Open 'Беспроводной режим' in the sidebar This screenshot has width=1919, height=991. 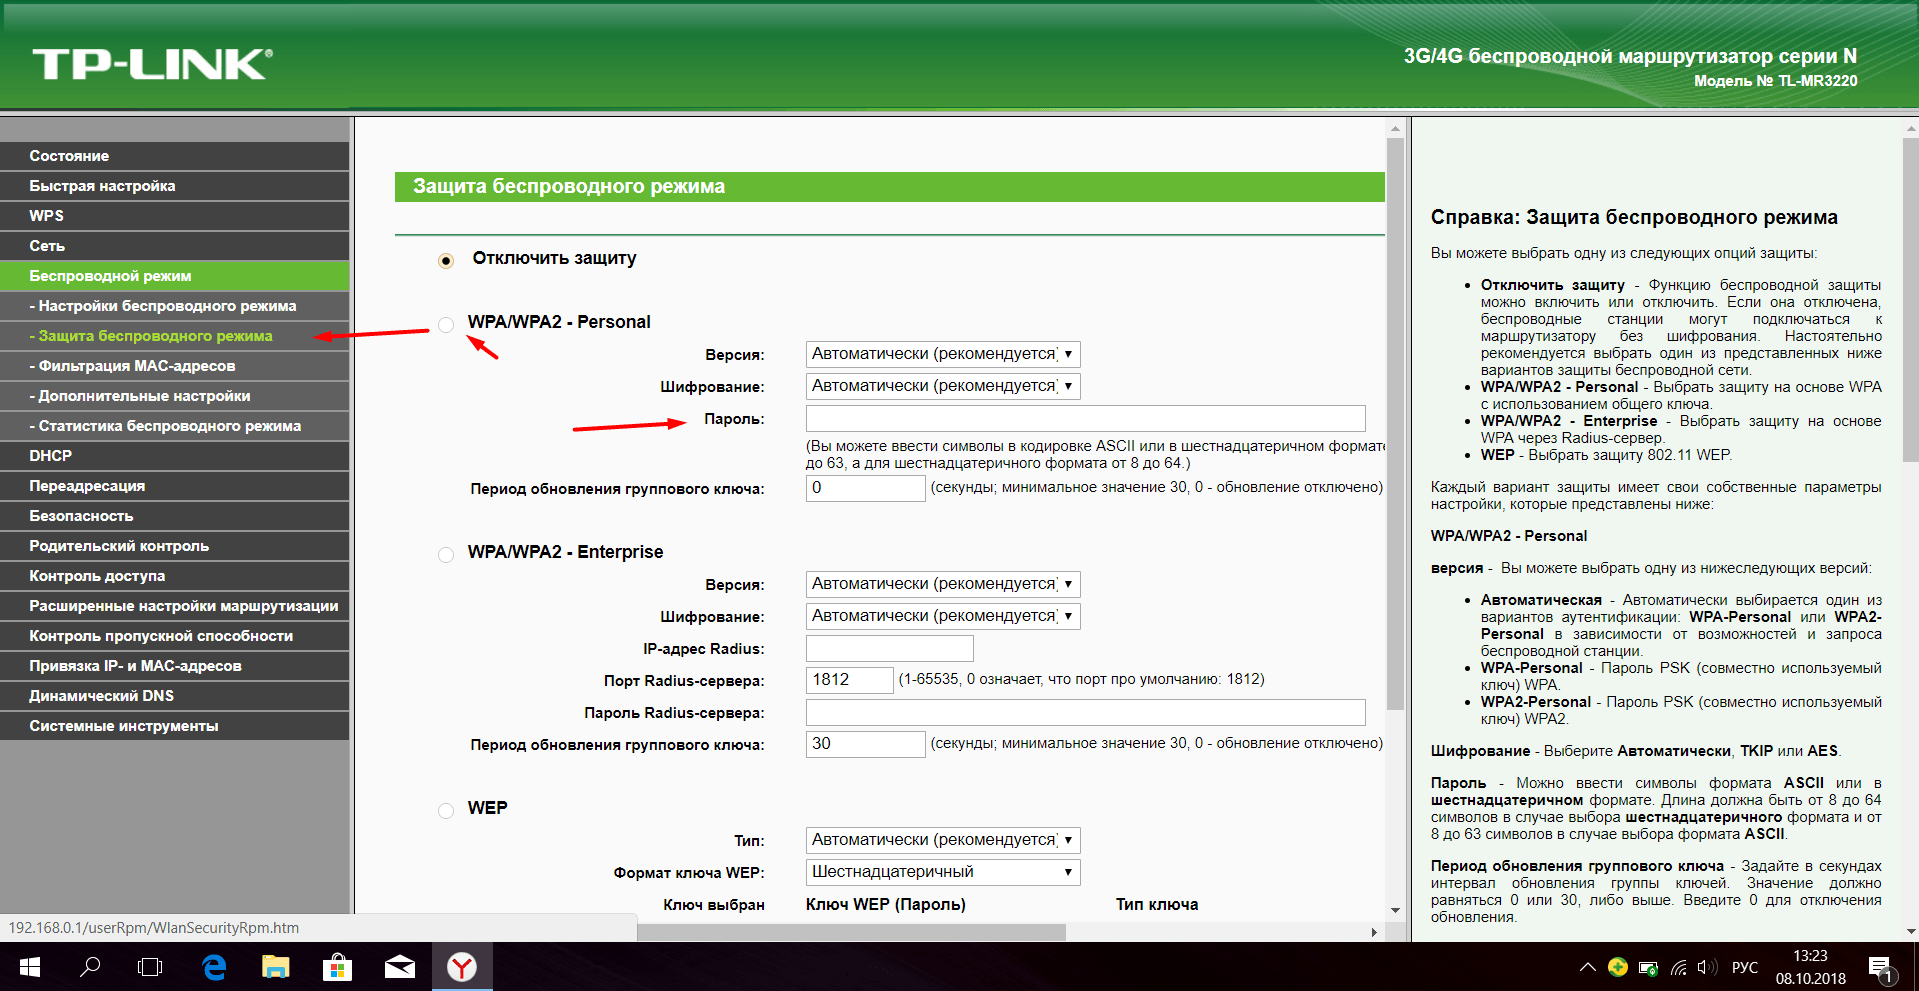[175, 276]
